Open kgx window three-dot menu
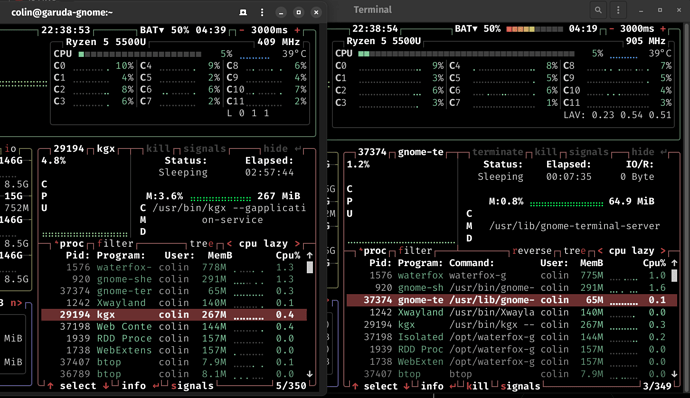Viewport: 690px width, 398px height. coord(262,12)
